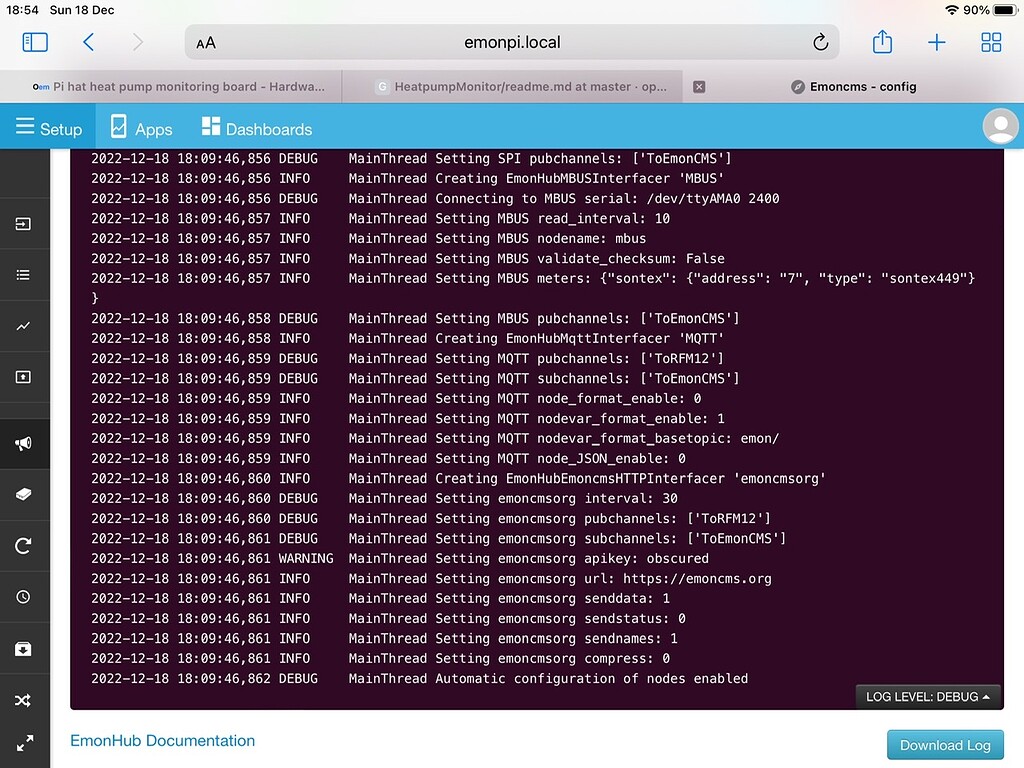Image resolution: width=1024 pixels, height=768 pixels.
Task: Click the line 'Creating EmonHubMBUSInterfacer 'MBUS''
Action: tap(408, 178)
